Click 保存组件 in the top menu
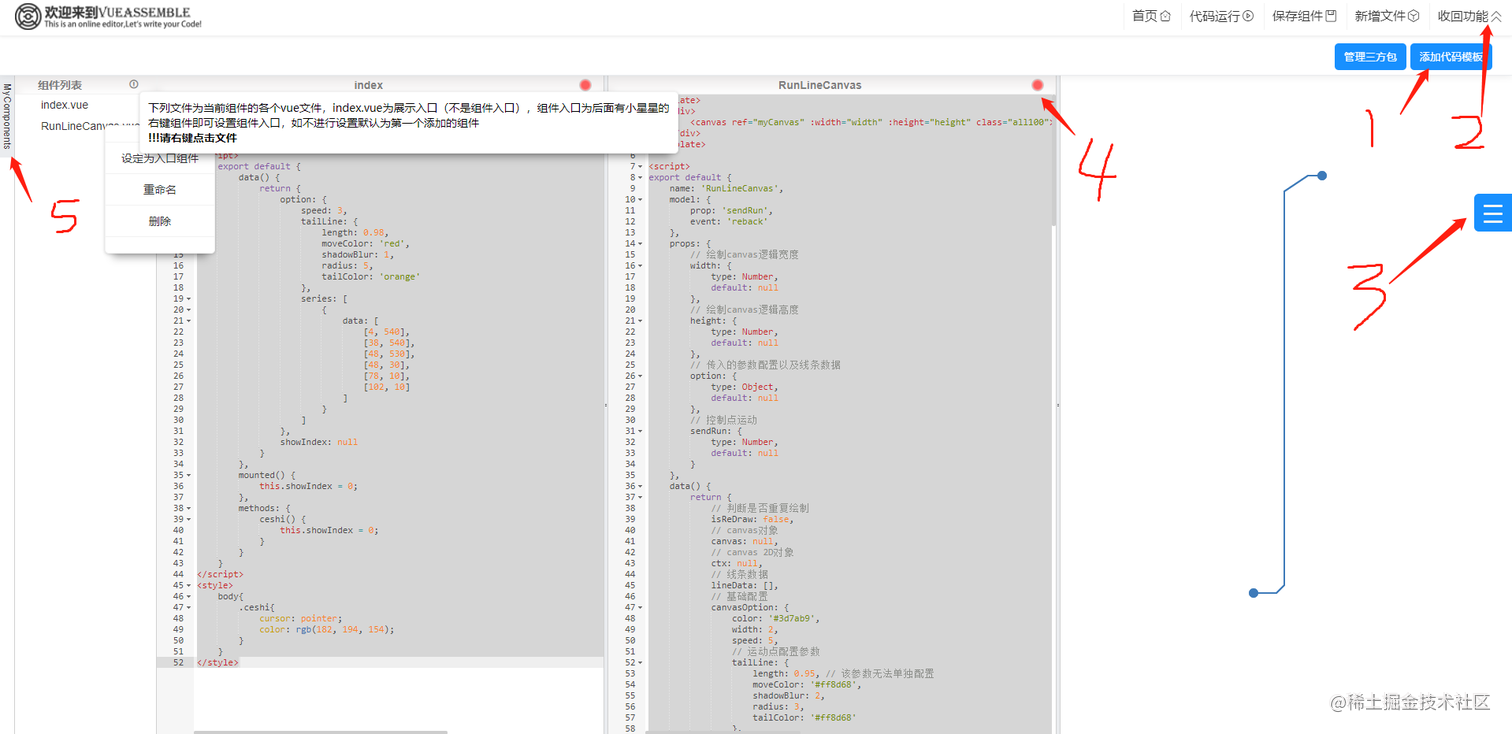Viewport: 1512px width, 734px height. point(1304,16)
